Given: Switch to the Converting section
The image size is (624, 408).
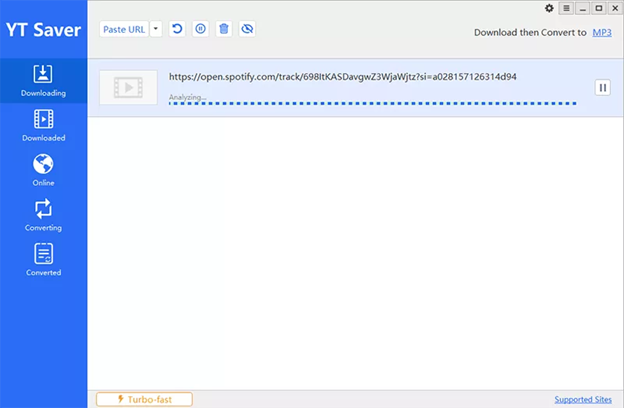Looking at the screenshot, I should 43,215.
